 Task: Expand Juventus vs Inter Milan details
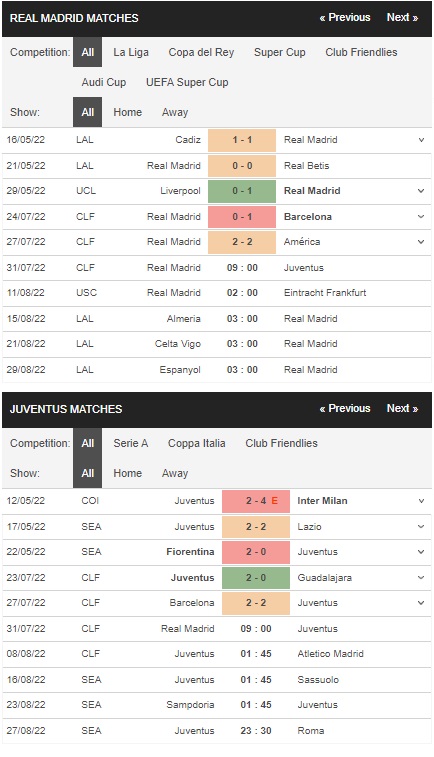[421, 501]
